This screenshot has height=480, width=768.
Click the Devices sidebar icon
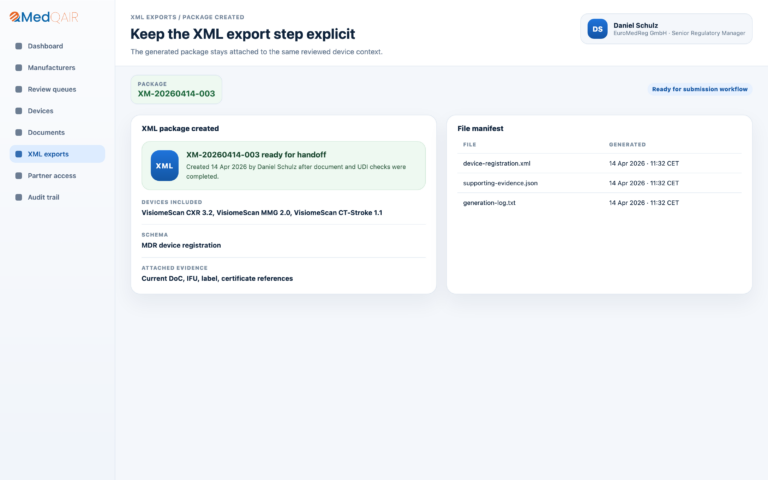19,111
